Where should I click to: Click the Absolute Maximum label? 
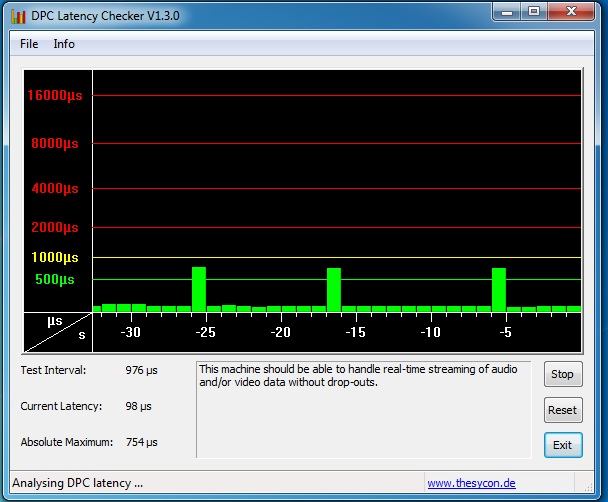click(67, 442)
